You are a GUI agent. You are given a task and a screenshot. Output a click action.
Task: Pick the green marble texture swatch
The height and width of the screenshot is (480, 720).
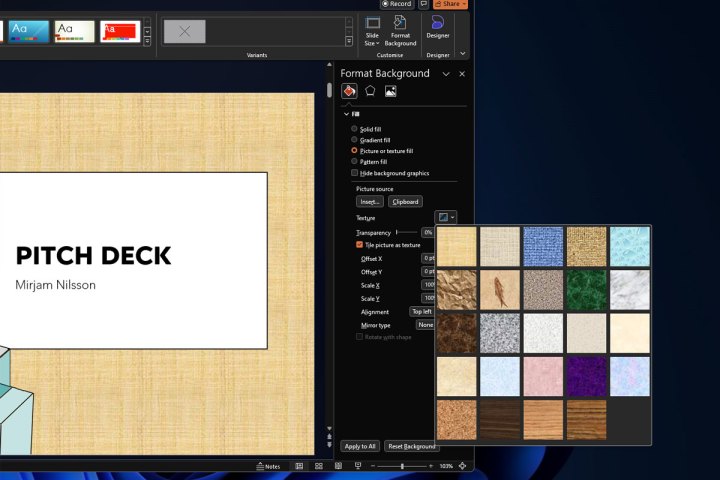[x=587, y=290]
